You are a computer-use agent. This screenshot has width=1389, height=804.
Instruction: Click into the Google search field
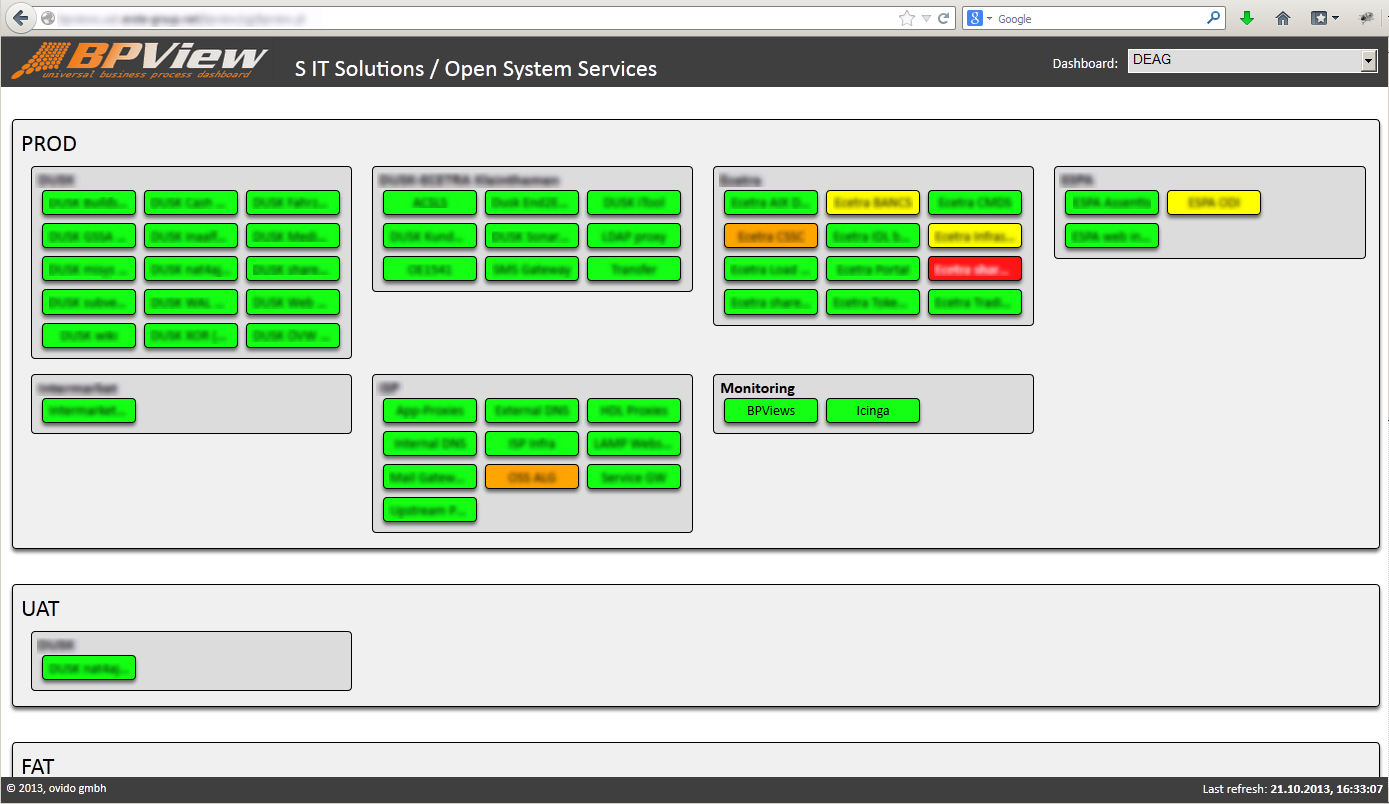[1100, 18]
